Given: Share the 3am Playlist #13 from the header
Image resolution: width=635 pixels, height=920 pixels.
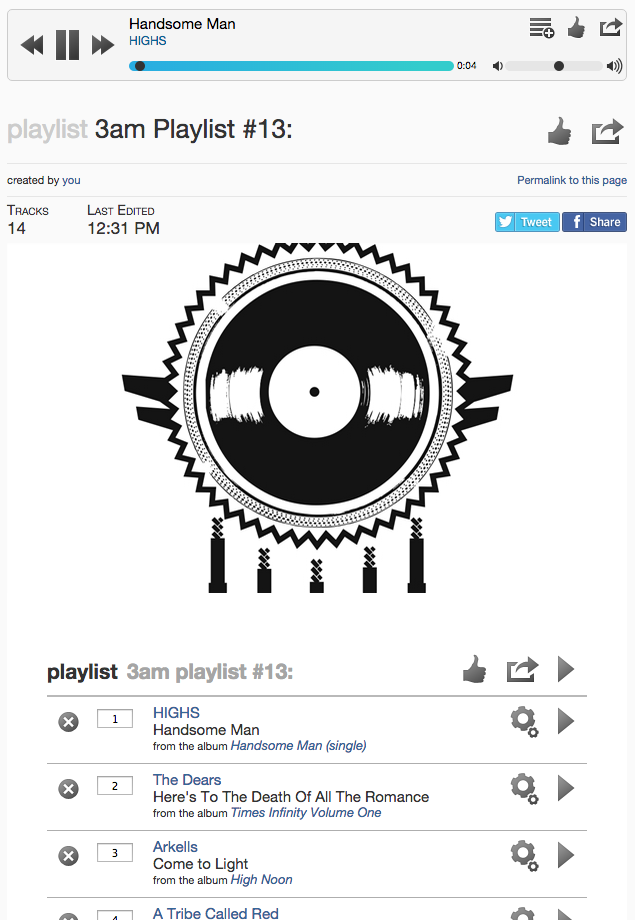Looking at the screenshot, I should coord(607,131).
